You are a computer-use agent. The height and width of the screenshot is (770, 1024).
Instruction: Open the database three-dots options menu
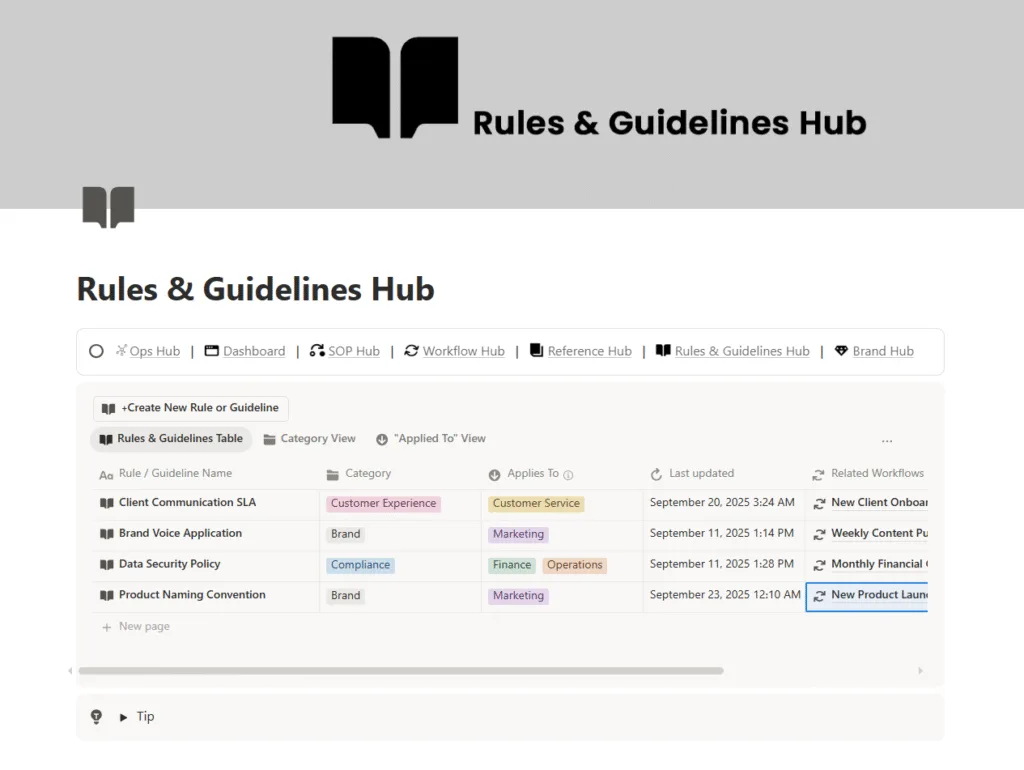(887, 440)
